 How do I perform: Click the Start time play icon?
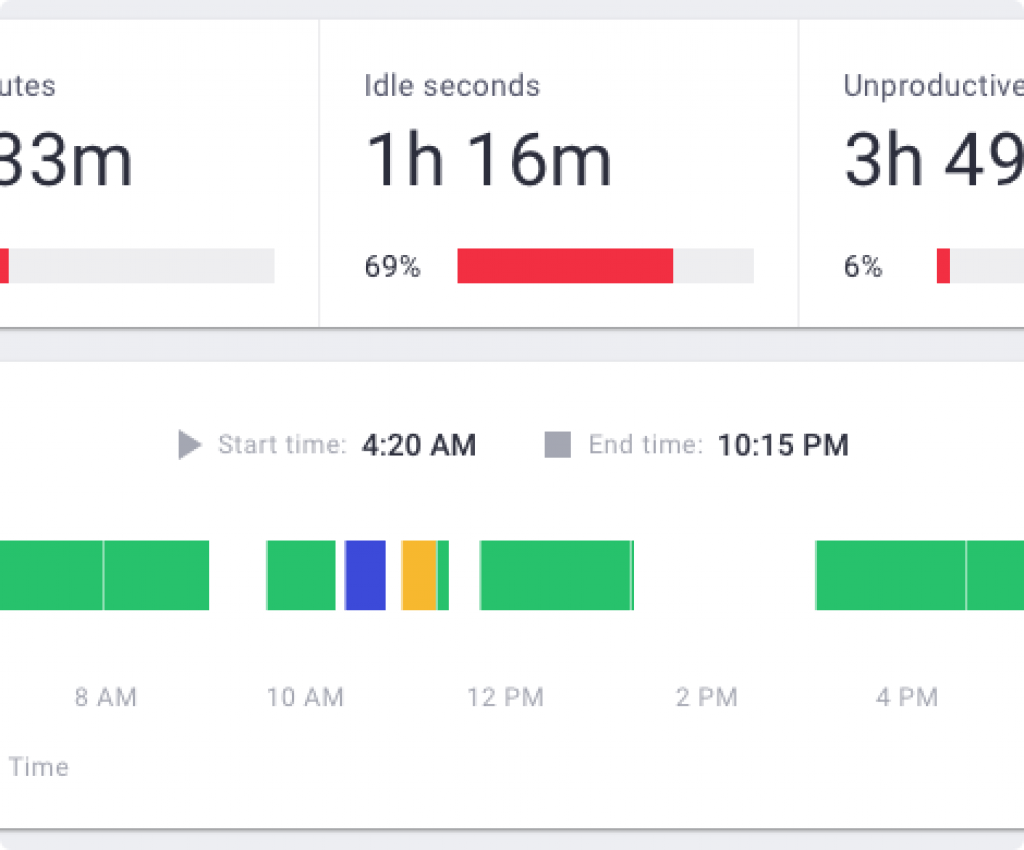(x=188, y=445)
